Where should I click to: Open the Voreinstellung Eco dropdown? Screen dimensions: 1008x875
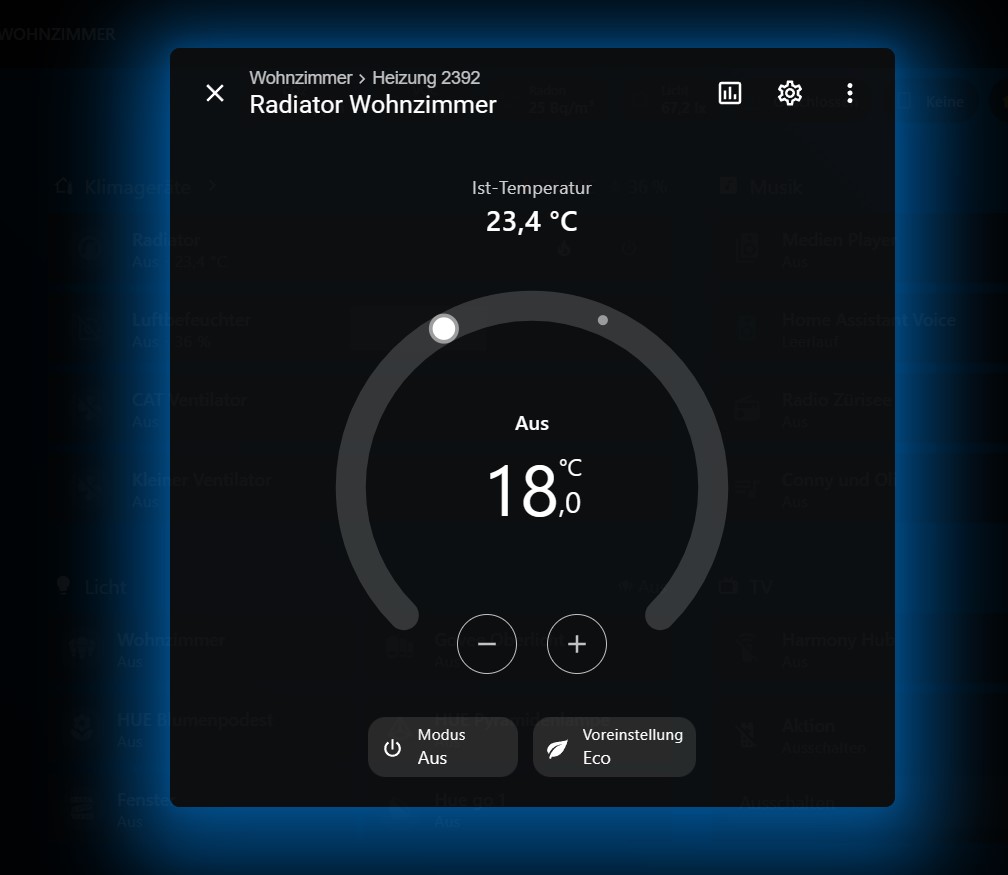point(614,746)
